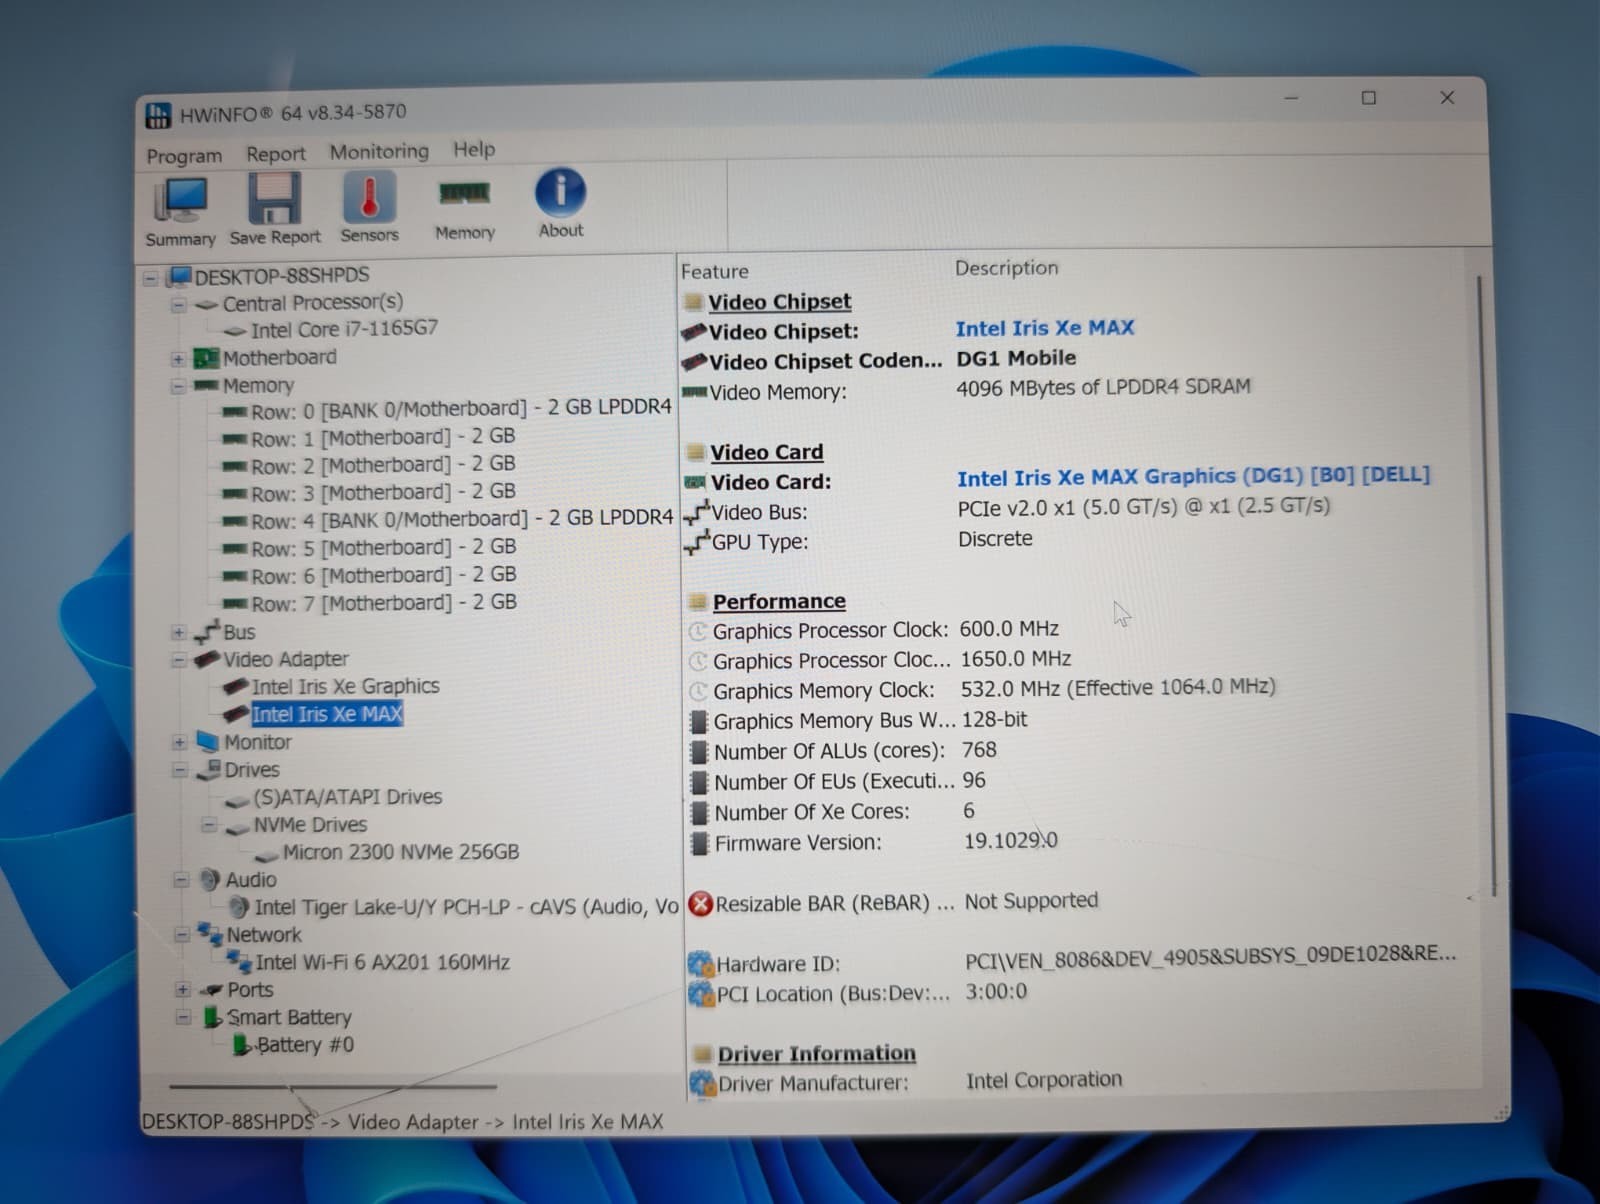Expand the Ports node

tap(182, 990)
